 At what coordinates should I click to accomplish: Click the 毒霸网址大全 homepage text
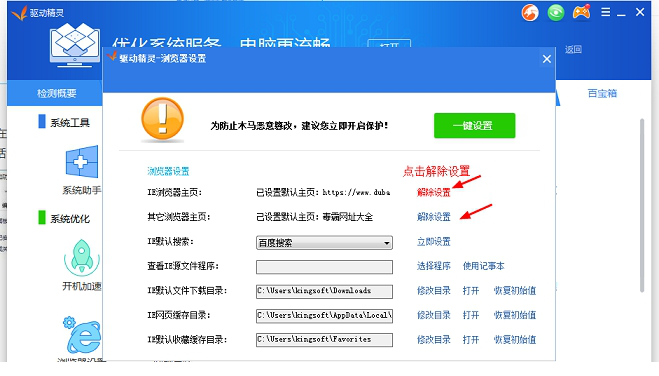[348, 217]
